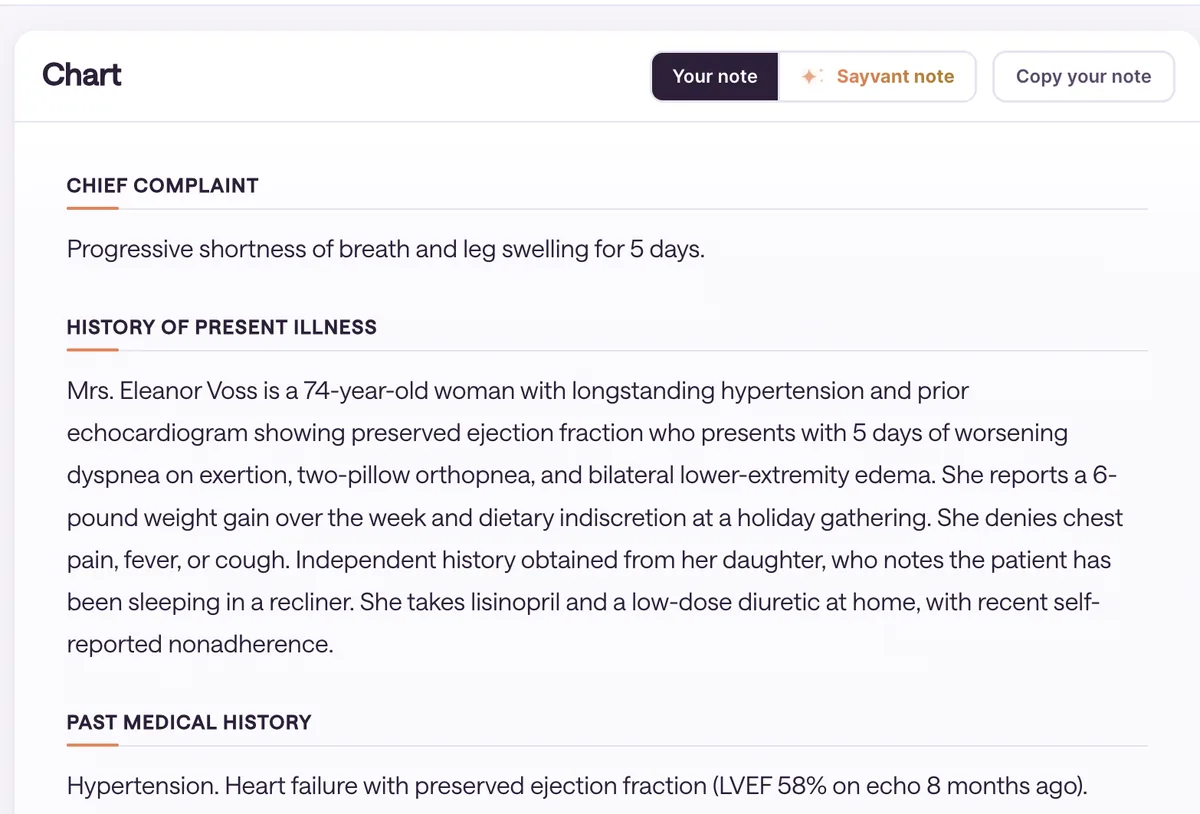Click the word Hypertension starting the past history line
The width and height of the screenshot is (1200, 814).
142,786
